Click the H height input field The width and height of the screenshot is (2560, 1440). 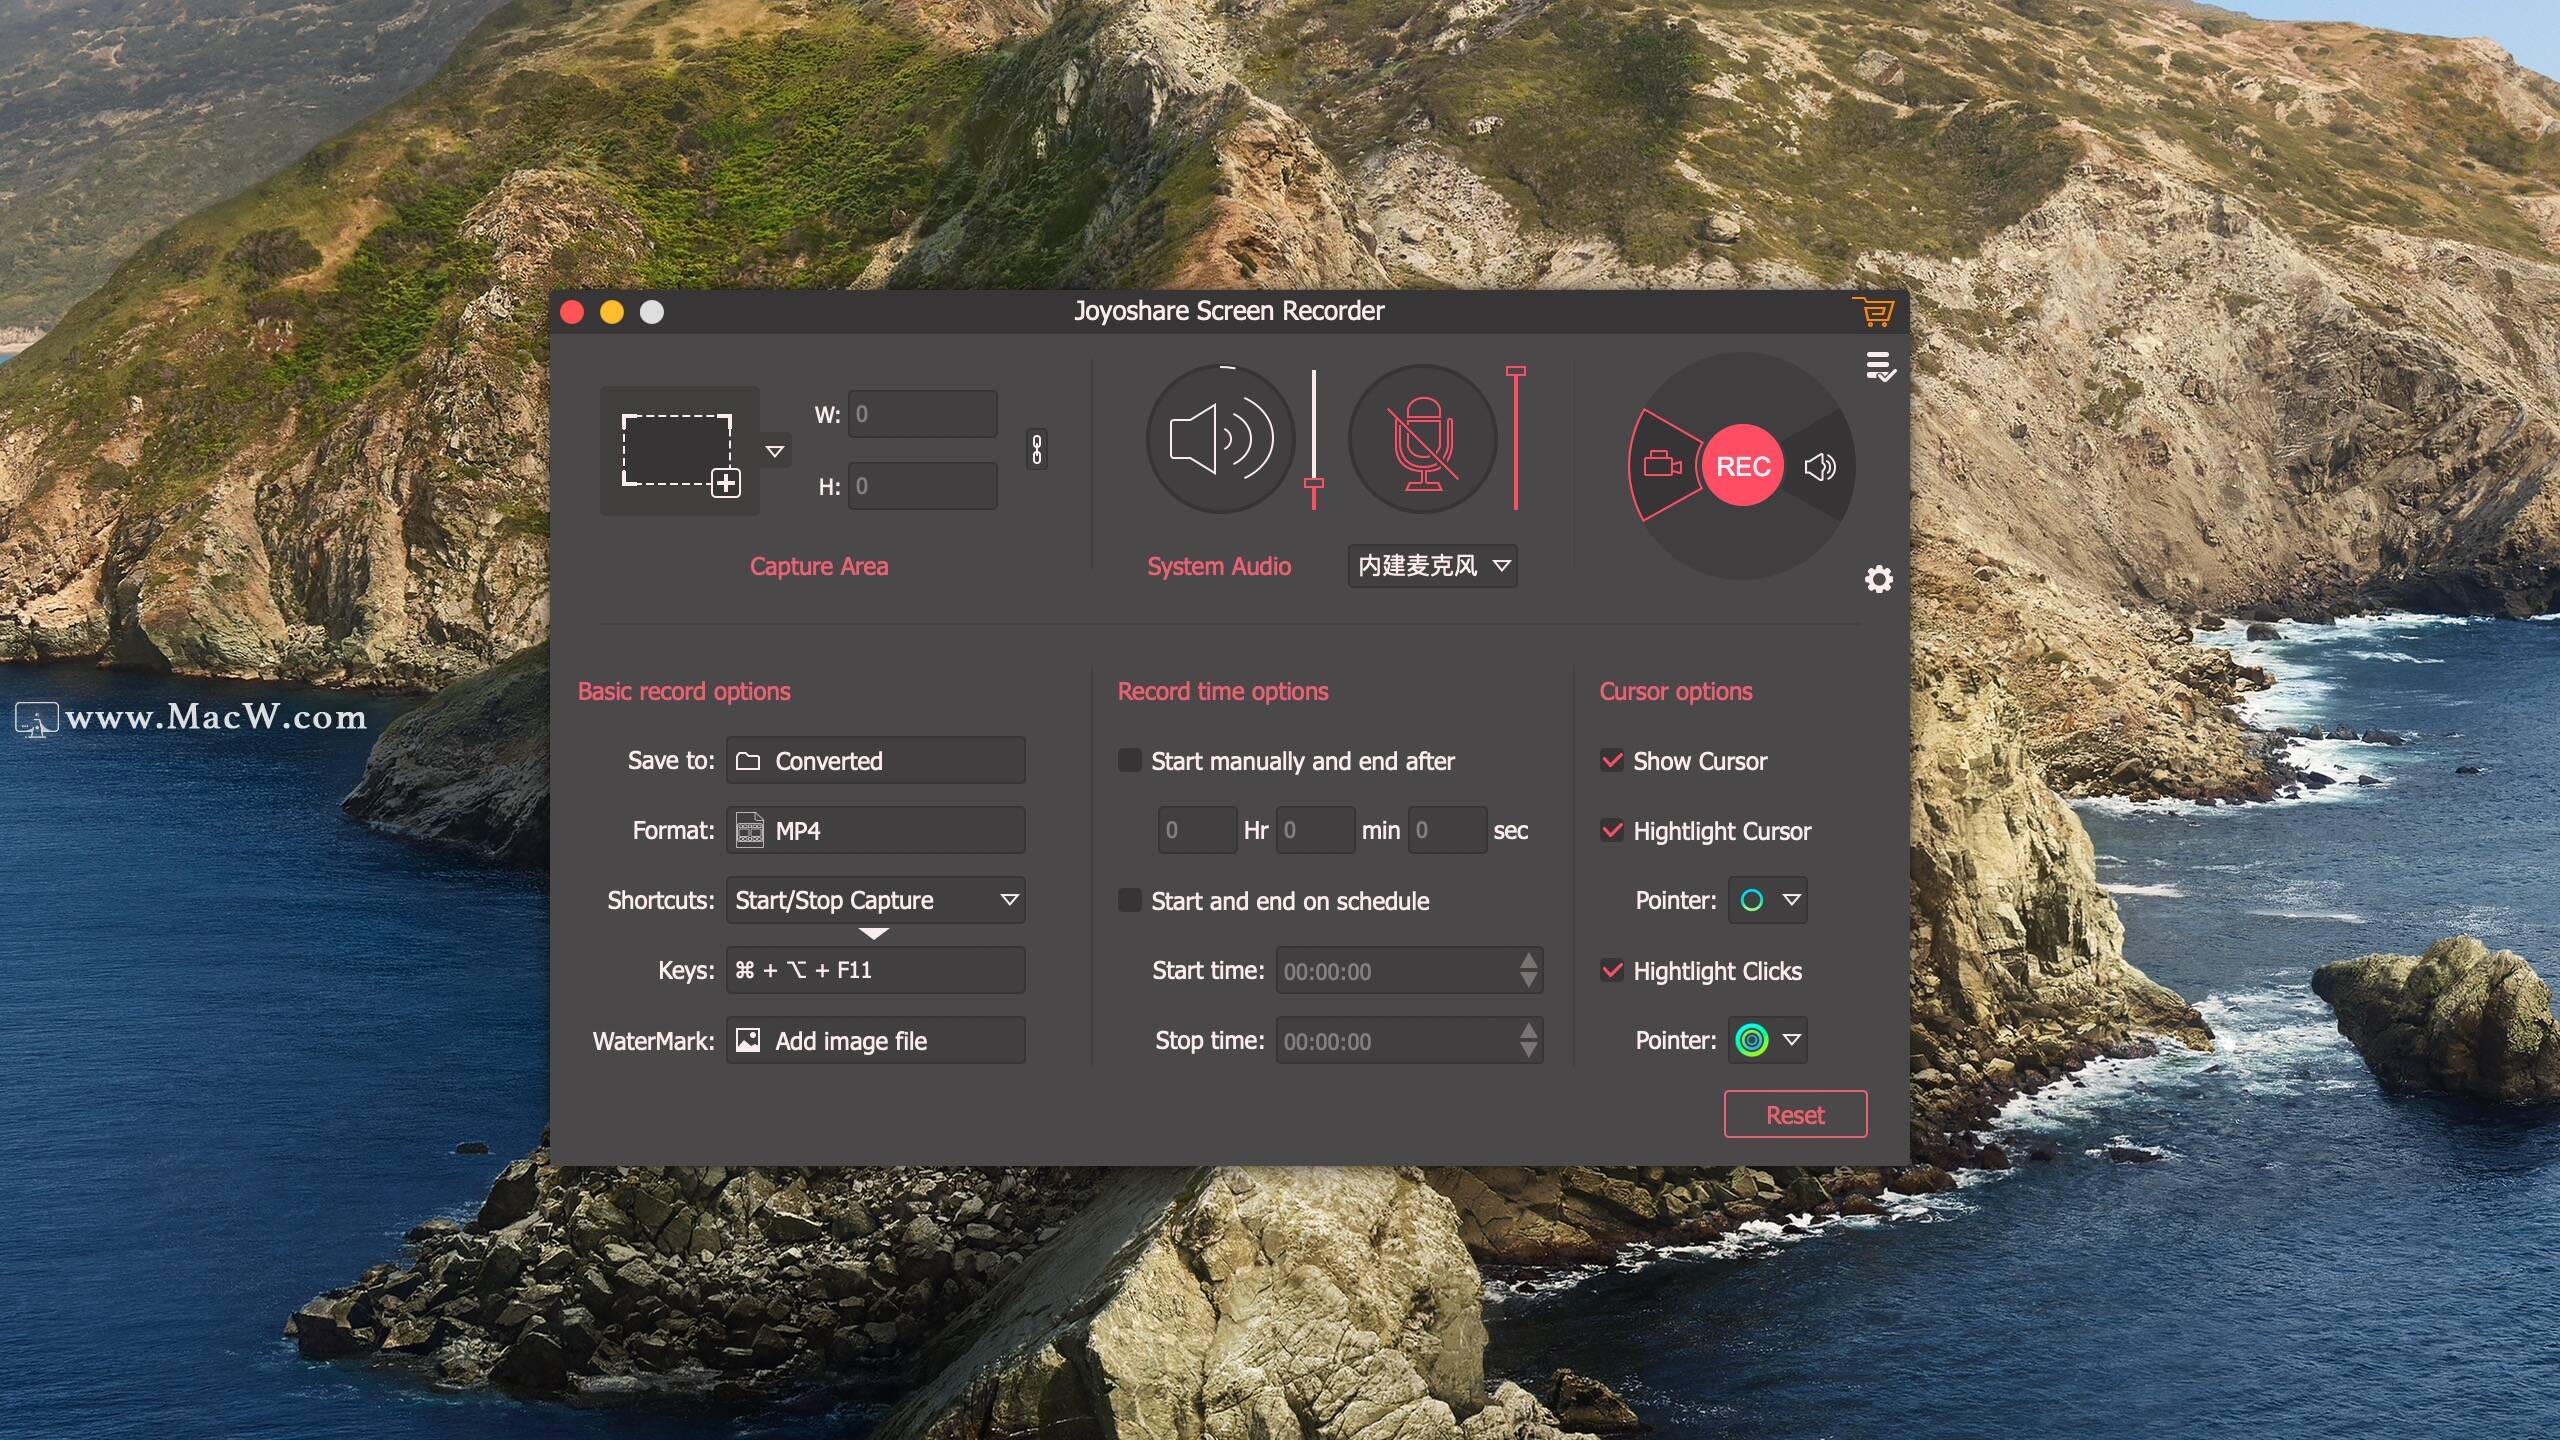(923, 486)
